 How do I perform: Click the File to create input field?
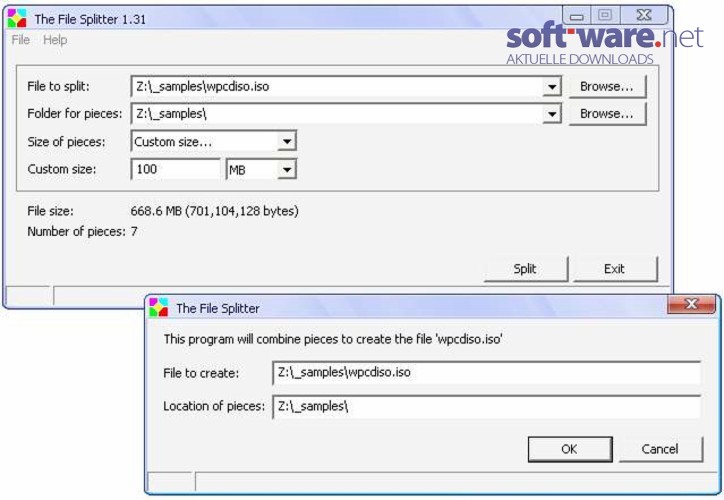(487, 373)
